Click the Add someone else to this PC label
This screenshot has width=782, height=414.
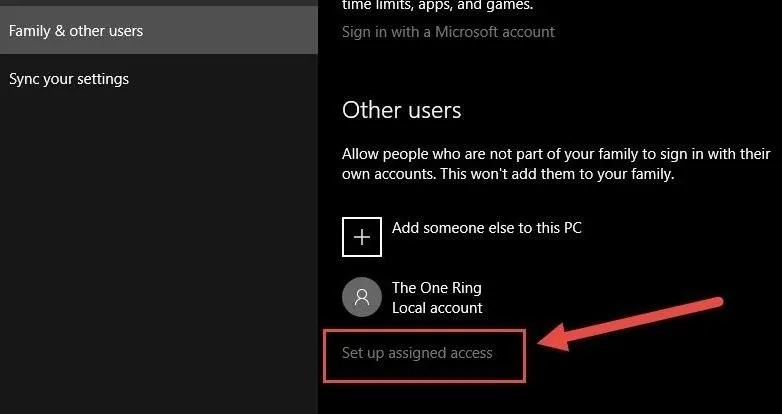pos(486,228)
